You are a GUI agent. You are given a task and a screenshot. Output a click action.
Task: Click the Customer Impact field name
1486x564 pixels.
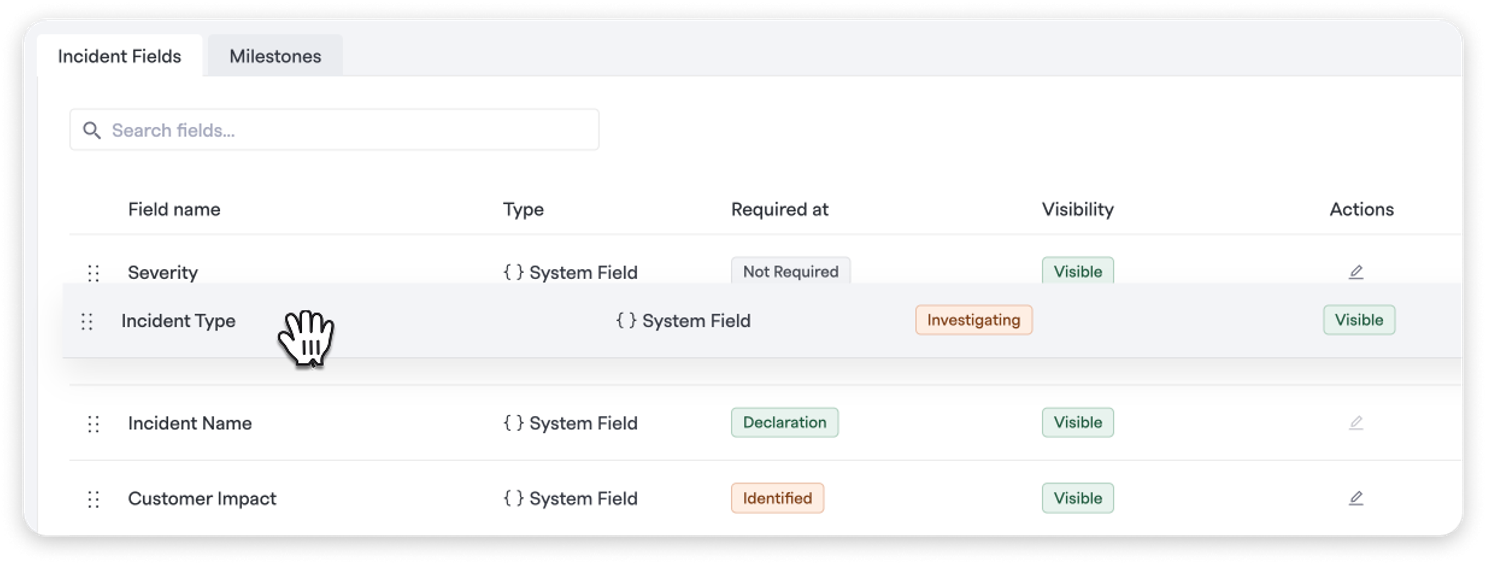coord(202,498)
